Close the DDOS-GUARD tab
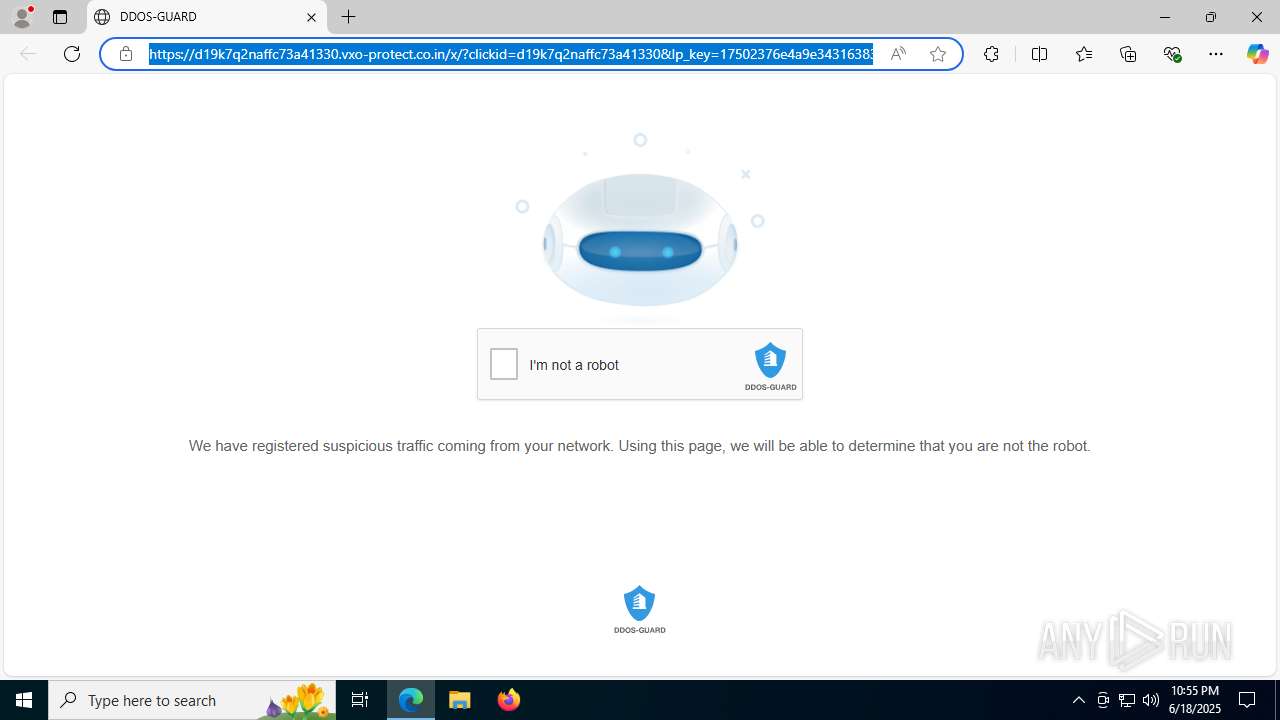The height and width of the screenshot is (720, 1280). tap(311, 17)
